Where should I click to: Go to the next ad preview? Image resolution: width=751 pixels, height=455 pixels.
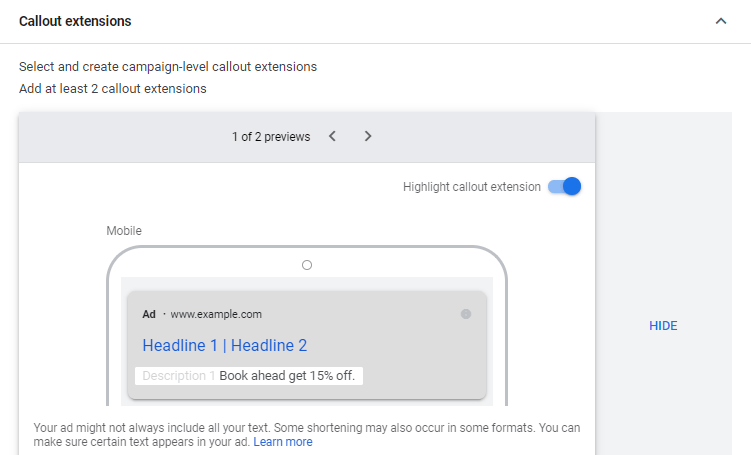pos(367,136)
